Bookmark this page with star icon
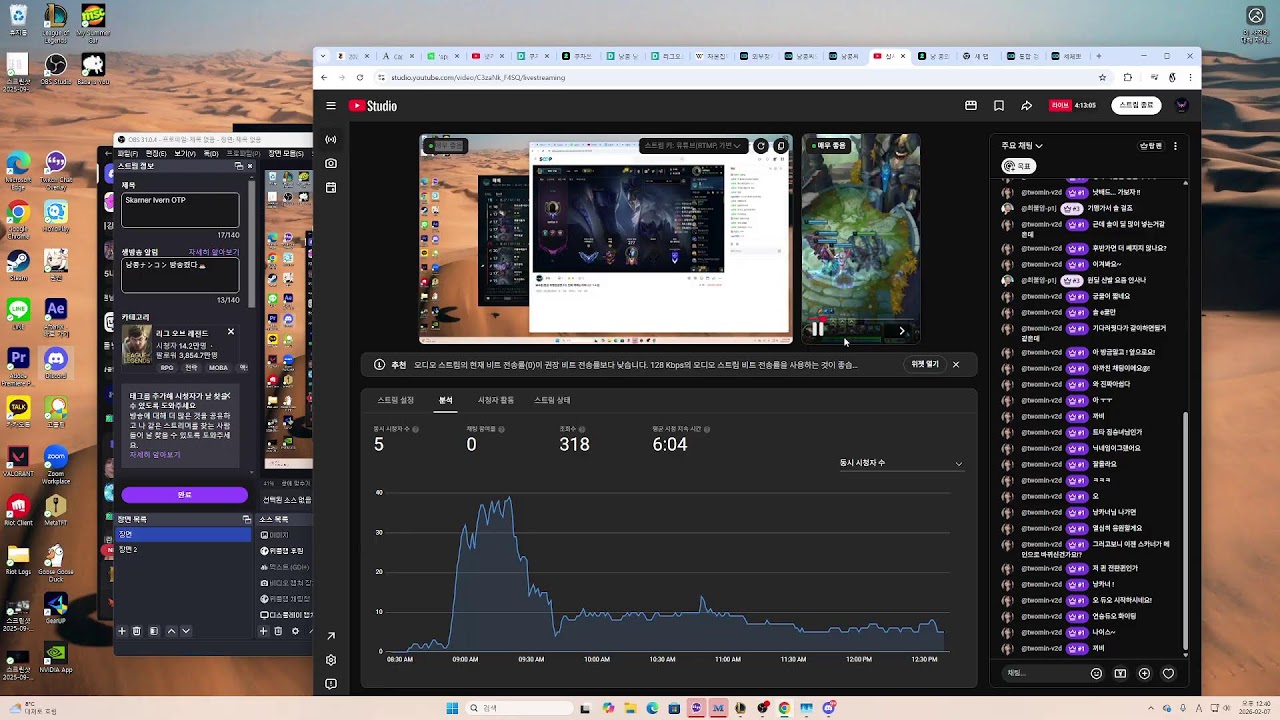Viewport: 1280px width, 720px height. pos(1102,77)
